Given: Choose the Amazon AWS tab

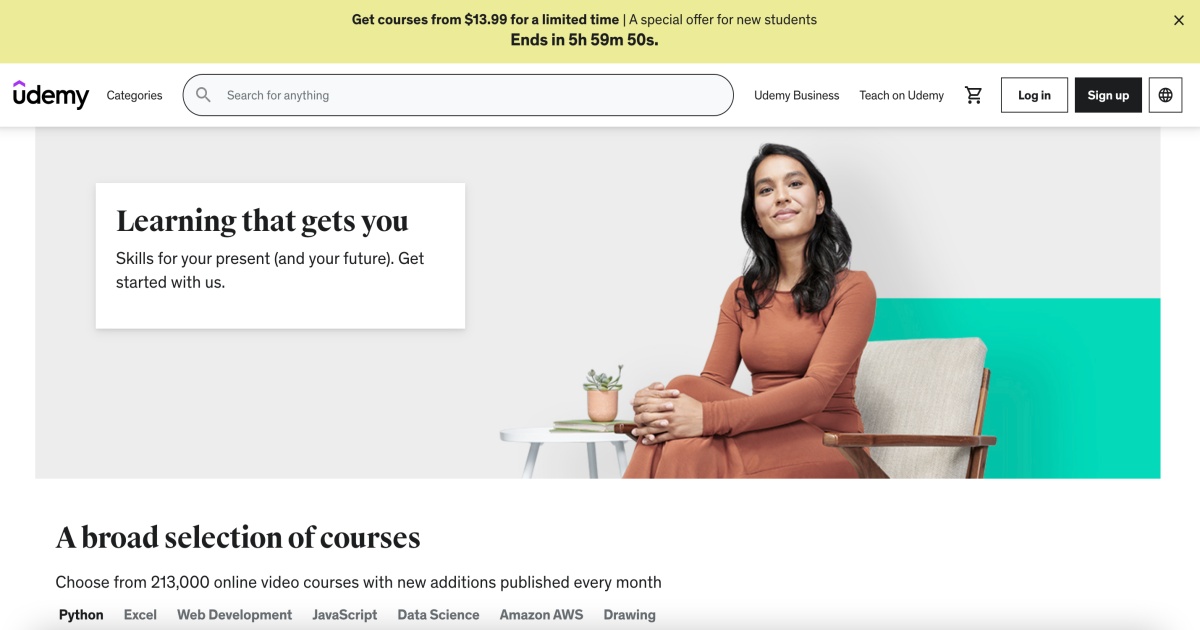Looking at the screenshot, I should coord(541,615).
